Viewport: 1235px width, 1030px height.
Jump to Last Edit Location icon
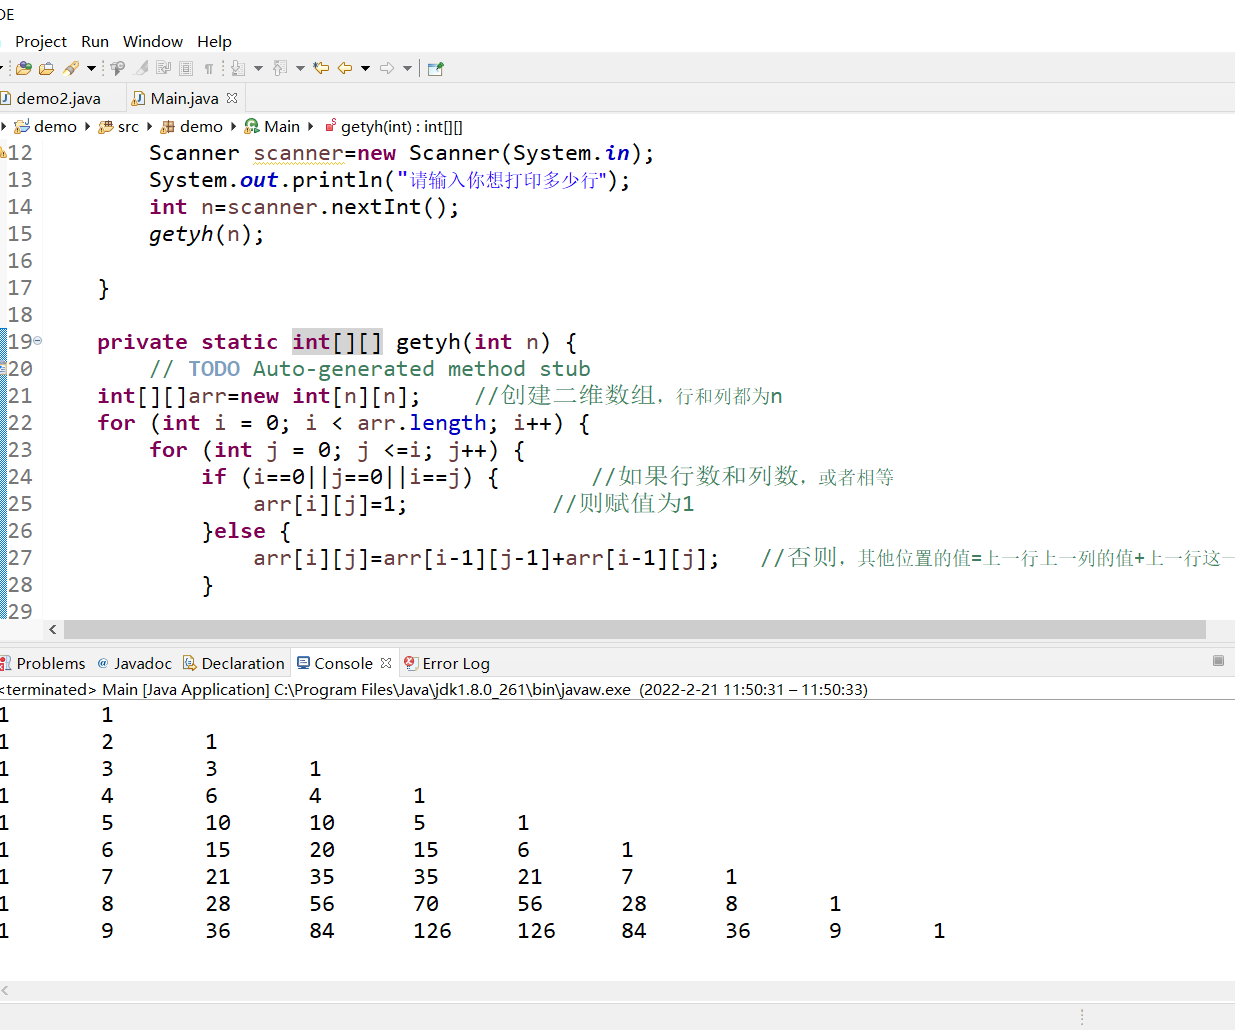(x=321, y=68)
